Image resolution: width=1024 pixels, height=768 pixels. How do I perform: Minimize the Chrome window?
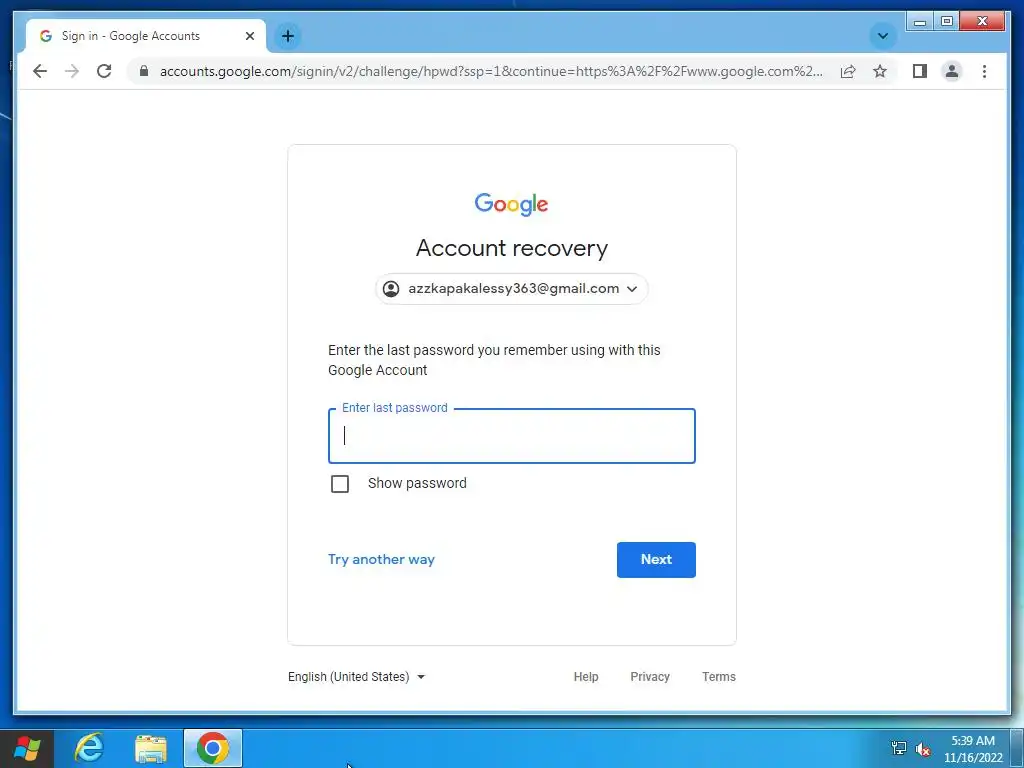[x=920, y=22]
